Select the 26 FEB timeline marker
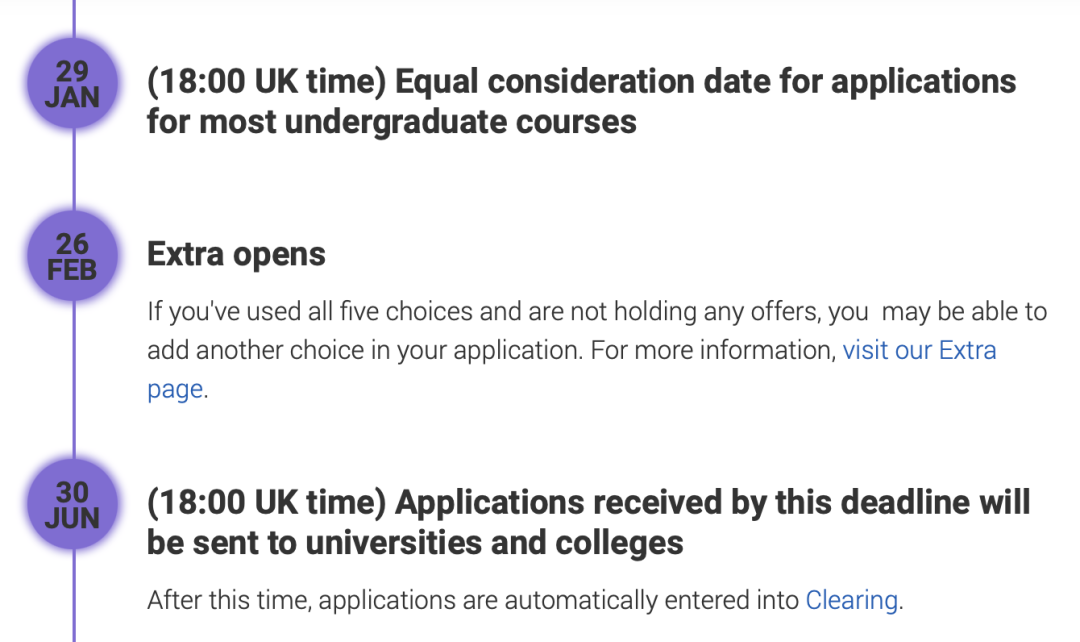The height and width of the screenshot is (642, 1080). click(x=72, y=256)
